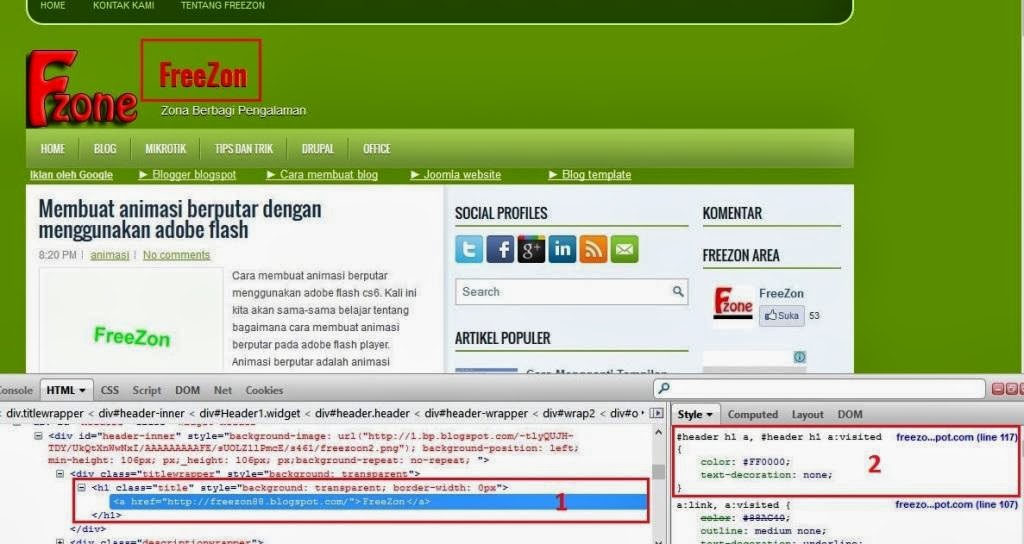Viewport: 1024px width, 544px height.
Task: Click HOME in the top green menu
Action: point(53,5)
